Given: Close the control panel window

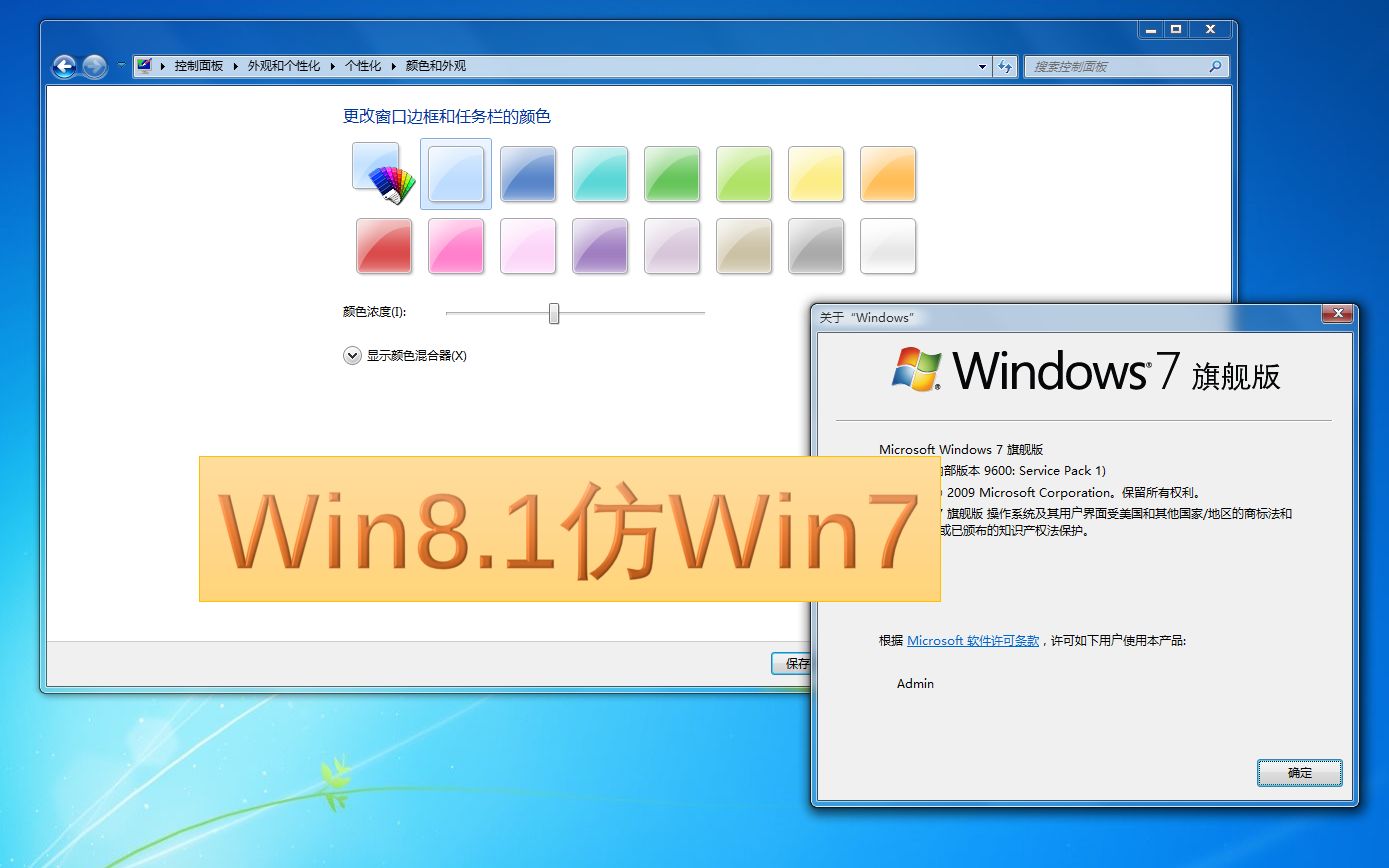Looking at the screenshot, I should tap(1211, 30).
